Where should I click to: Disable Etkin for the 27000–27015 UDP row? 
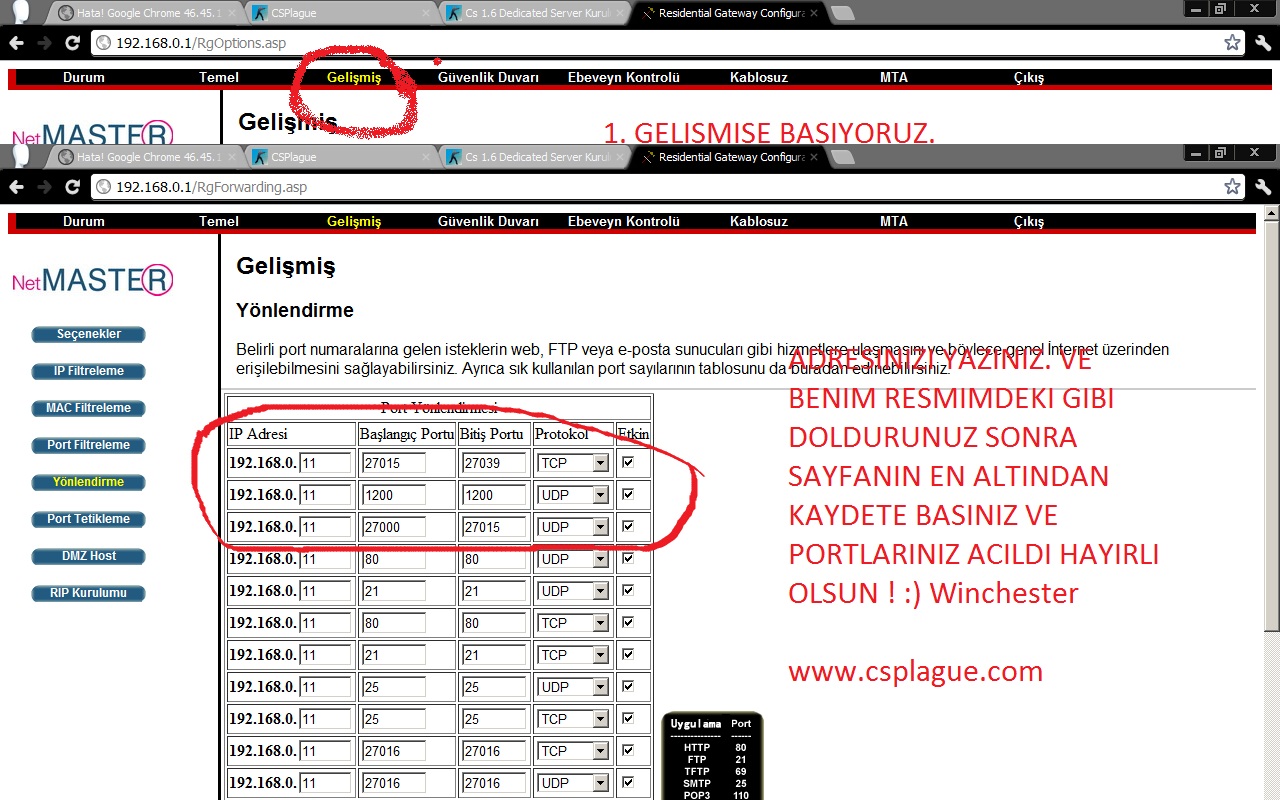click(x=628, y=526)
